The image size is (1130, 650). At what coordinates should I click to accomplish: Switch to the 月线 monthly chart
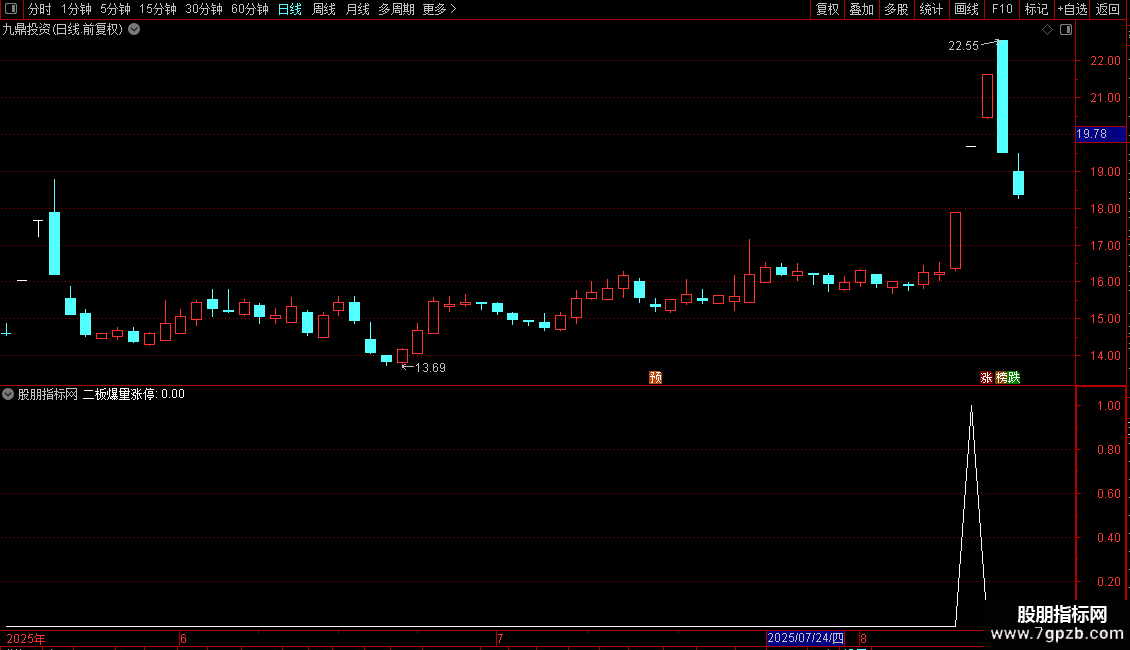(357, 9)
